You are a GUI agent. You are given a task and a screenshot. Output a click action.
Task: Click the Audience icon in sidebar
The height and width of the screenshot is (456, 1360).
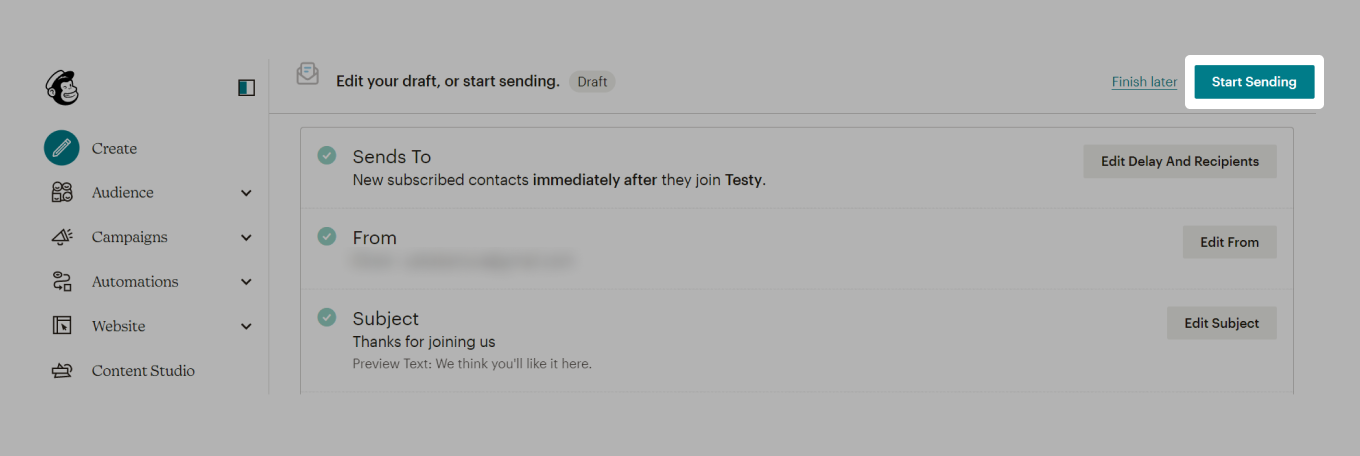[x=62, y=193]
